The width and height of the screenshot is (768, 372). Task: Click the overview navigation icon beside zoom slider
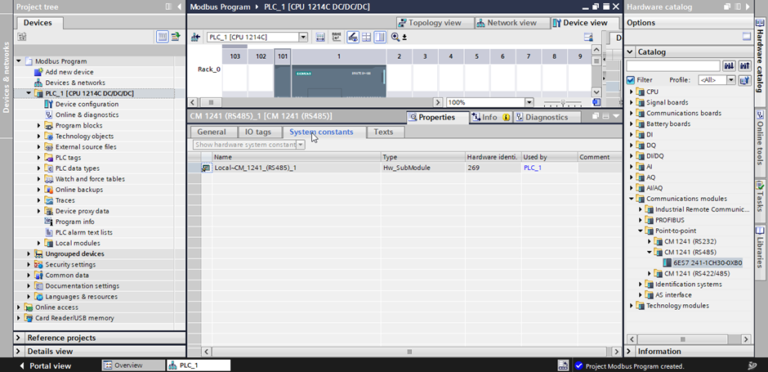pos(596,102)
